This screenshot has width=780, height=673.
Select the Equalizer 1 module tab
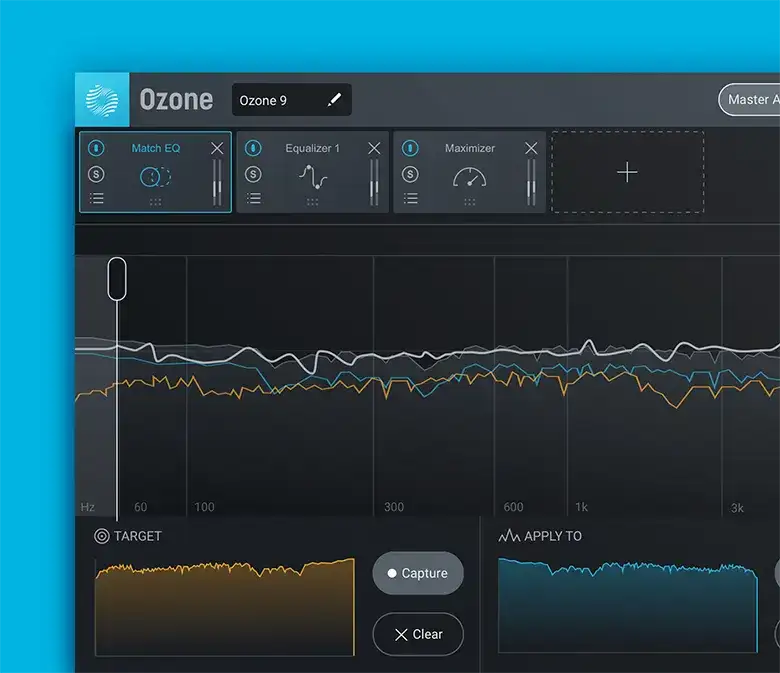click(x=312, y=172)
